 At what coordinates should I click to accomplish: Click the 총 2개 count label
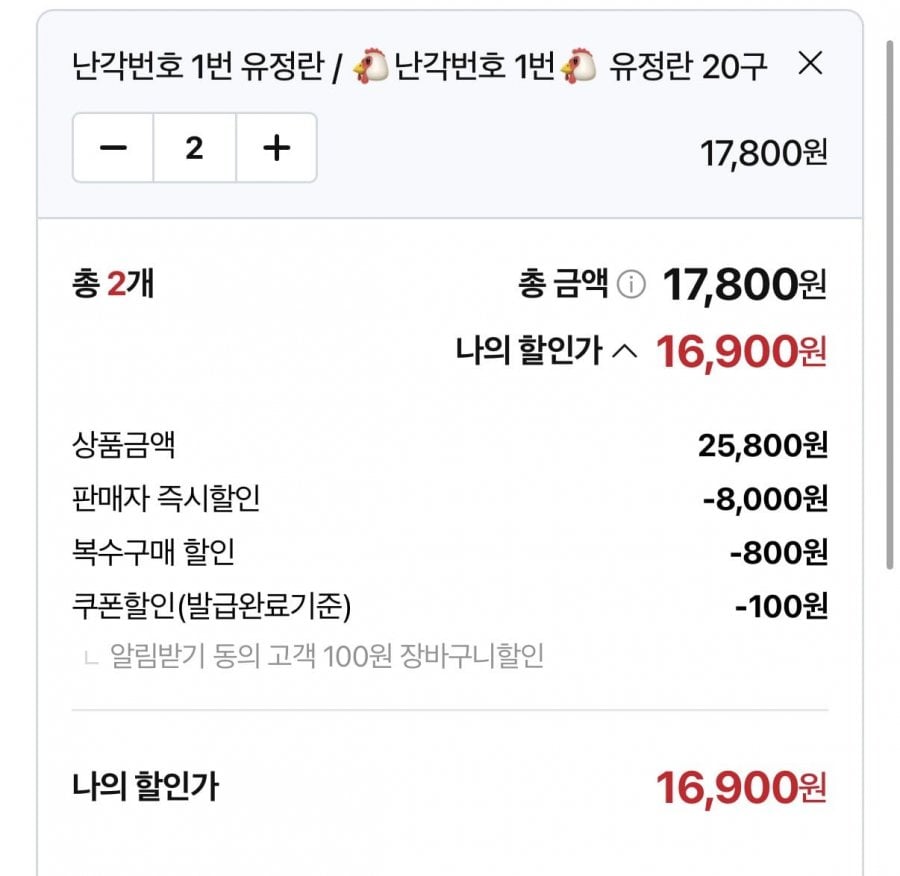click(113, 284)
